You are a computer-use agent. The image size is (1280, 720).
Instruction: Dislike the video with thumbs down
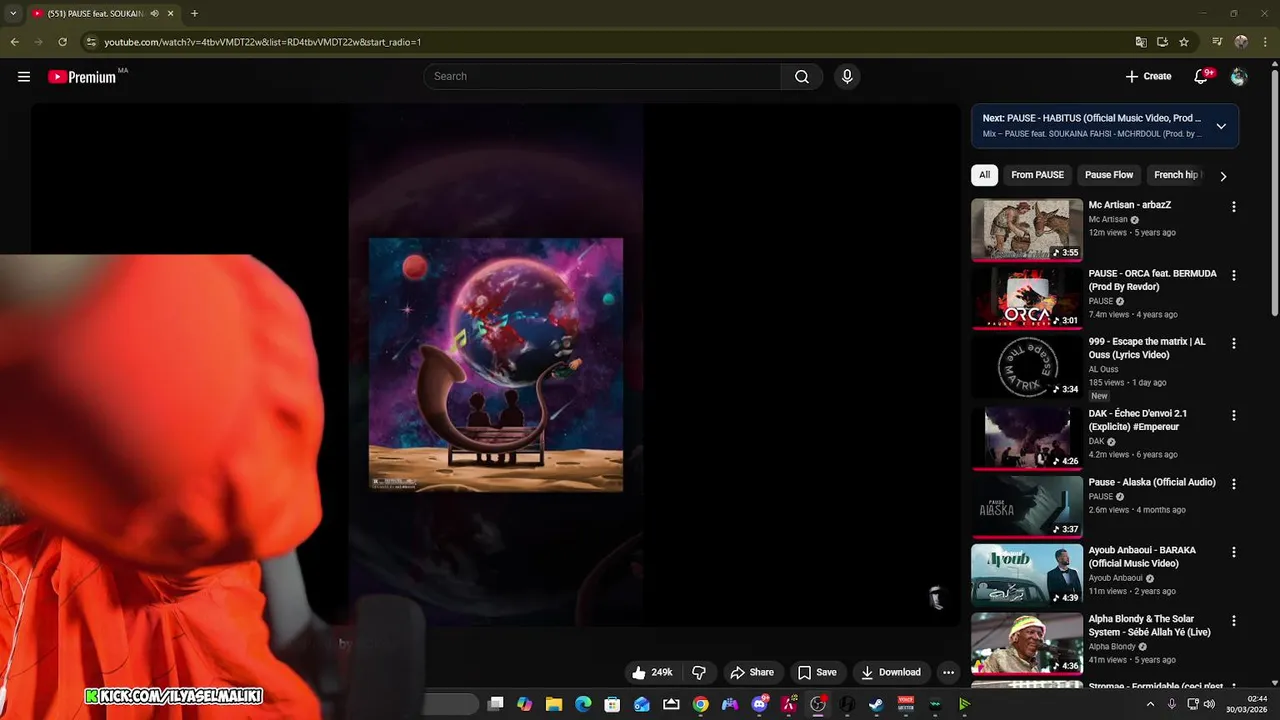coord(699,673)
